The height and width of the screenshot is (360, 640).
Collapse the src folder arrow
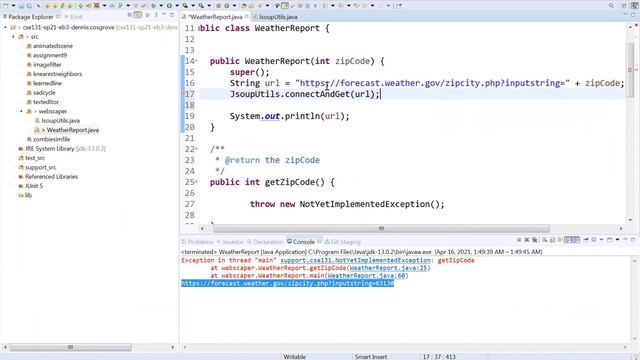13,37
